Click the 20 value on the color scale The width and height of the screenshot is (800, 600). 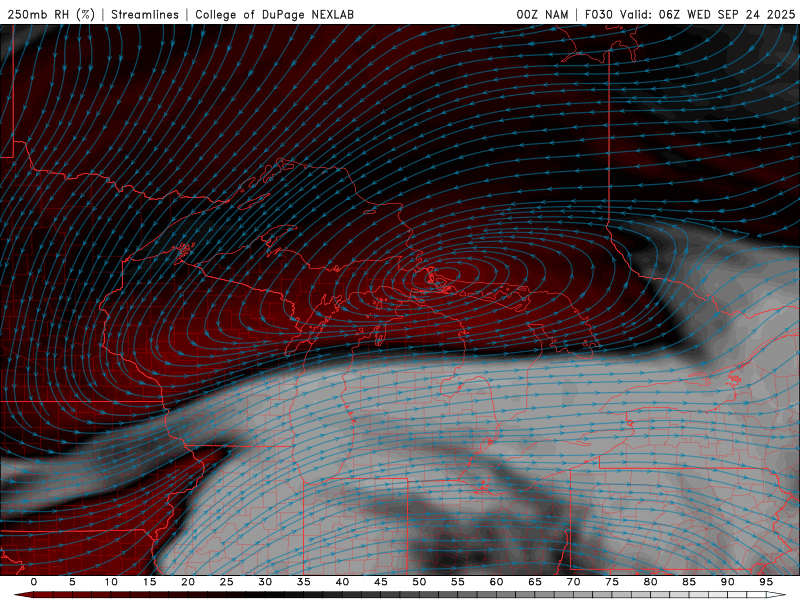(188, 582)
